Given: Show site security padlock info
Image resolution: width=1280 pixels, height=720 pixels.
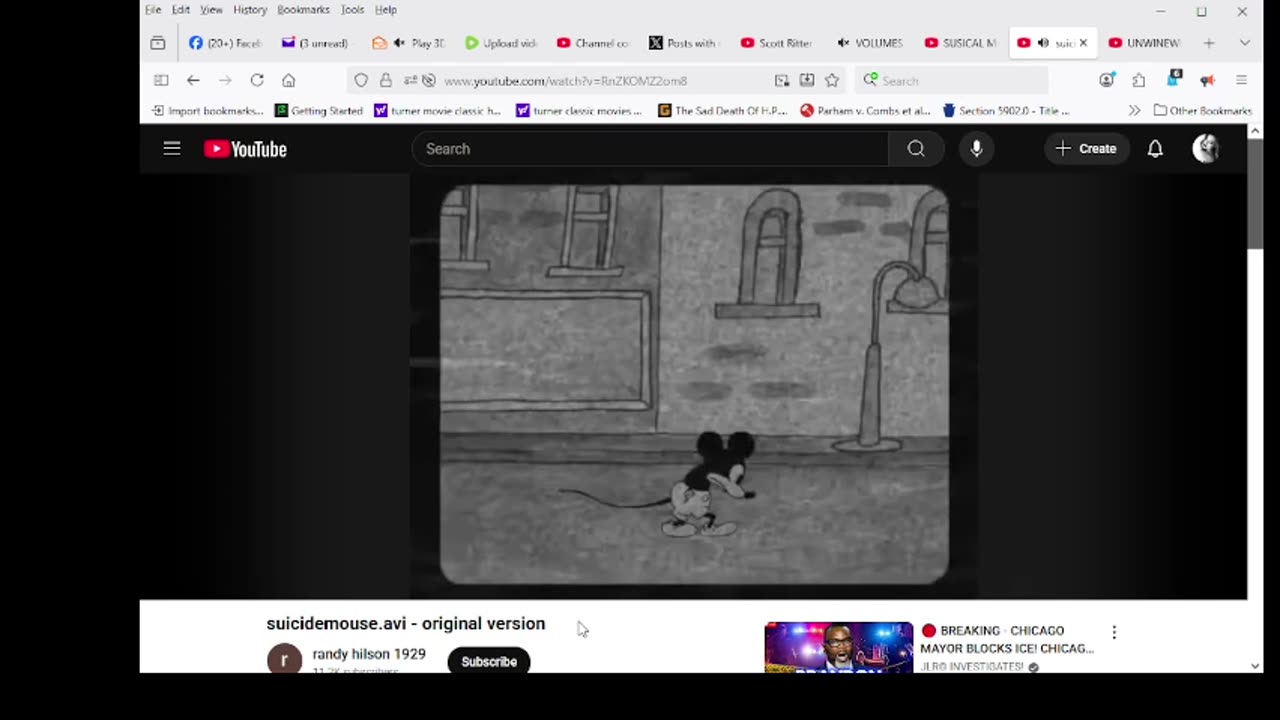Looking at the screenshot, I should (x=386, y=80).
